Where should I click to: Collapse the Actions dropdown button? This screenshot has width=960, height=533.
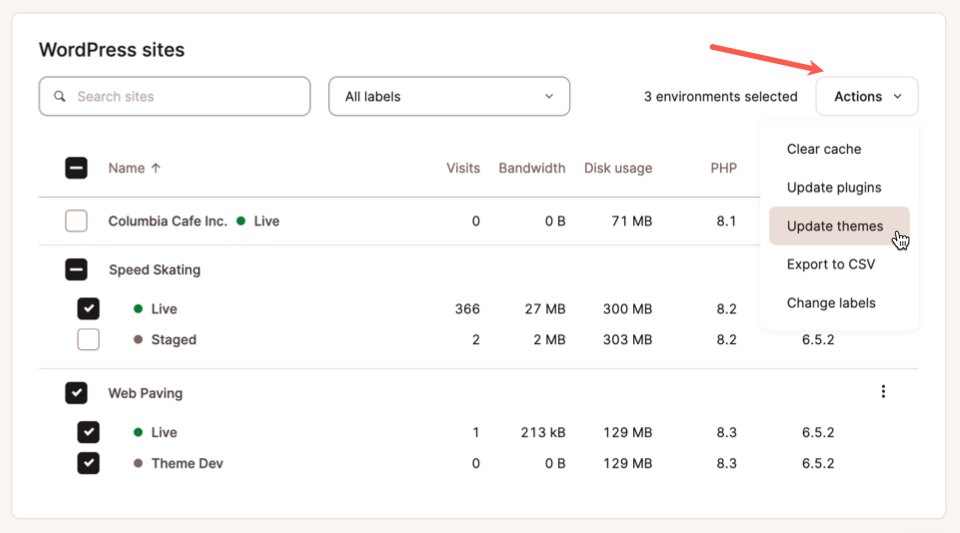click(867, 97)
